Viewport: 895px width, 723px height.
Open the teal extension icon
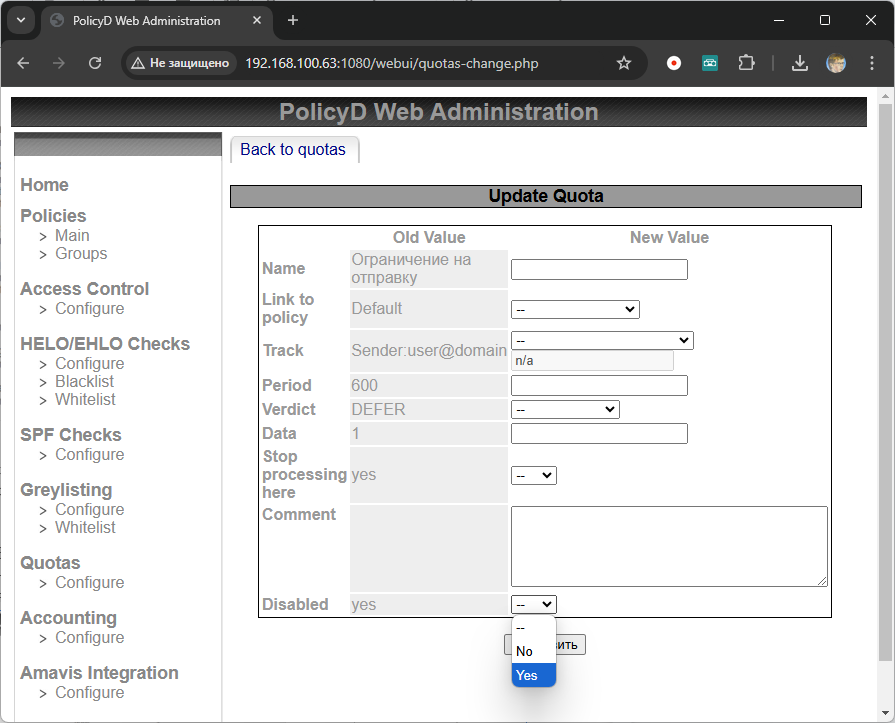709,63
